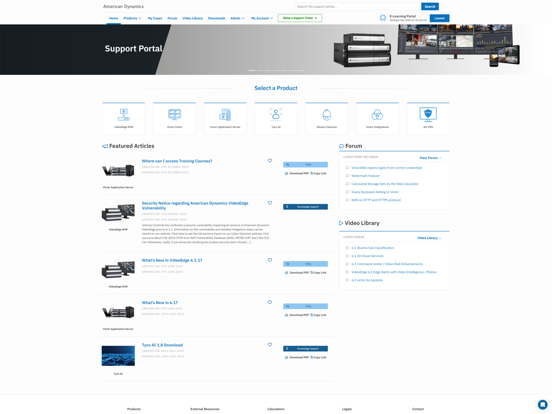Click the Tyco AI article blue thumbnail
Screen dimensions: 552x414
click(x=118, y=356)
